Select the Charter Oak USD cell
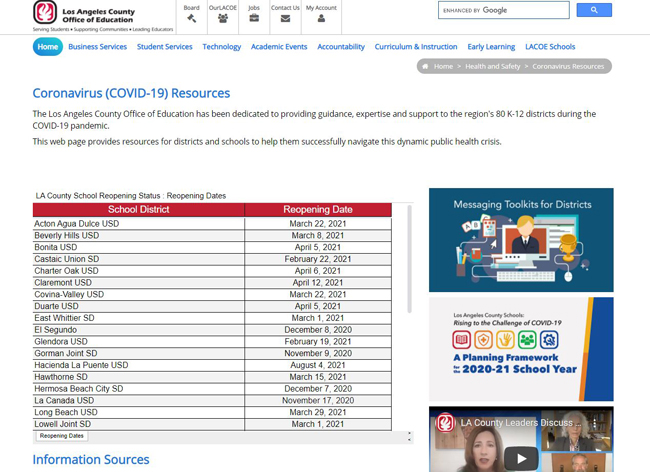 pyautogui.click(x=138, y=271)
